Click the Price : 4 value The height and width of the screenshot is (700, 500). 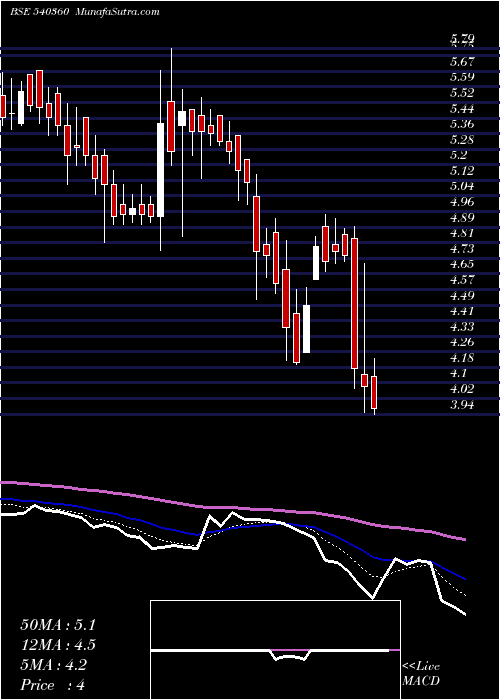tap(53, 685)
